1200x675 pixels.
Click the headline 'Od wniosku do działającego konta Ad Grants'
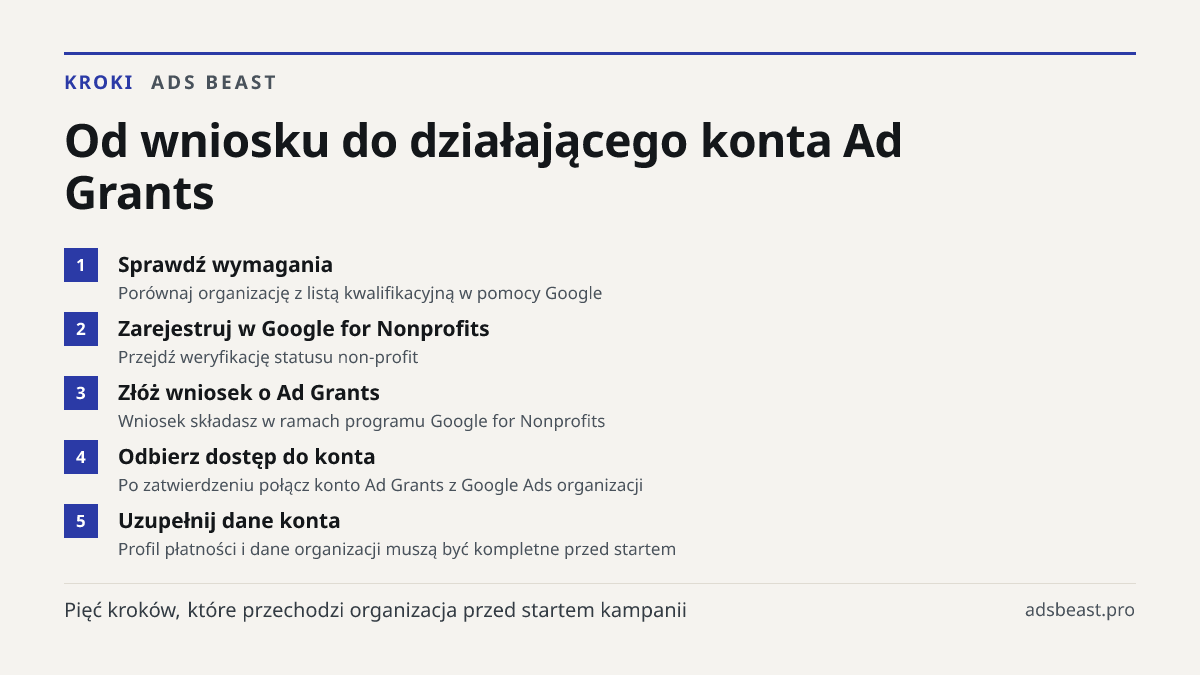tap(484, 167)
